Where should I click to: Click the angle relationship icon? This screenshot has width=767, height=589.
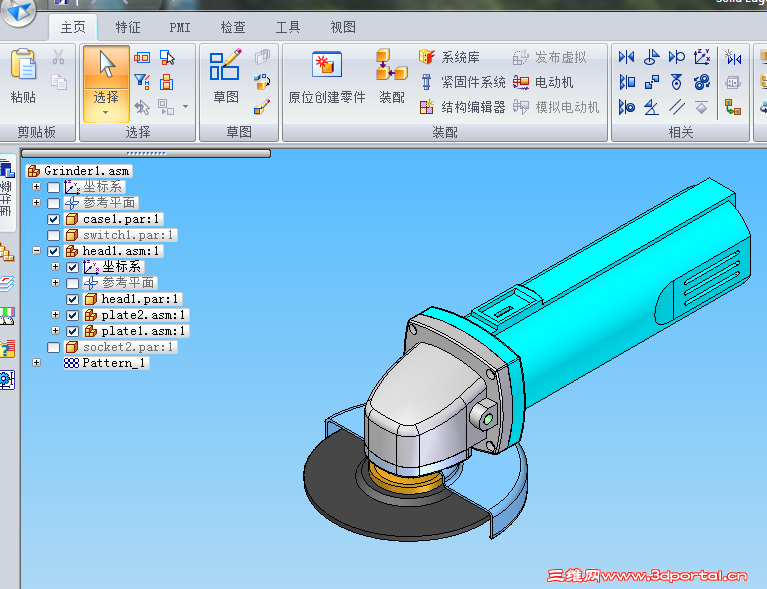pyautogui.click(x=651, y=107)
